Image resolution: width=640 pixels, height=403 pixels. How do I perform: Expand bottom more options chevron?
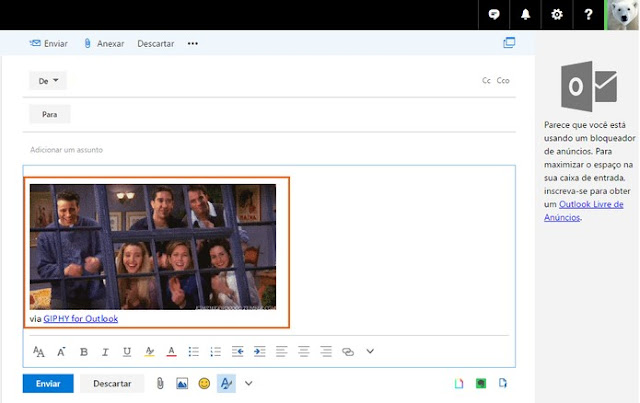pyautogui.click(x=248, y=383)
